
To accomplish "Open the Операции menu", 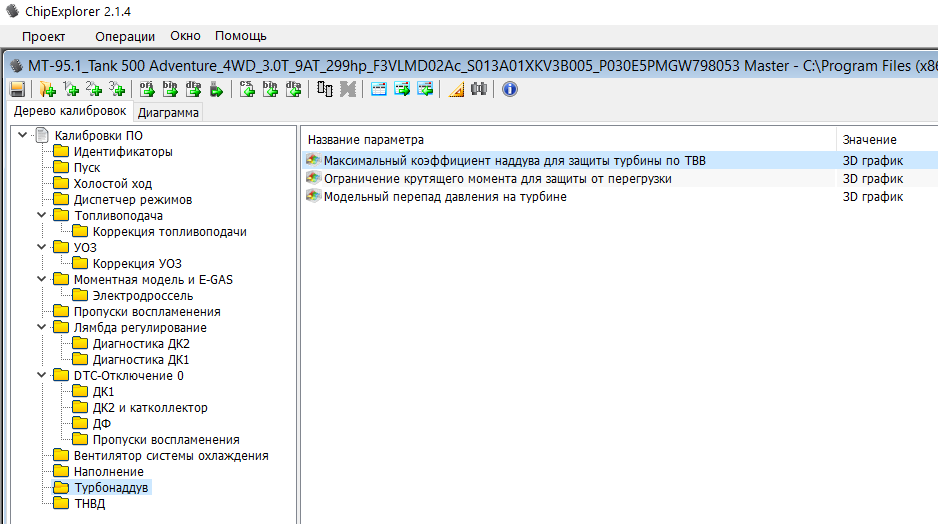I will tap(125, 36).
